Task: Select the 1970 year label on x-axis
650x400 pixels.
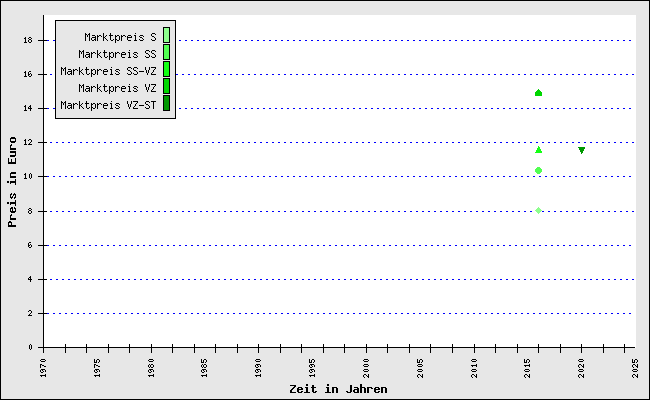Action: pos(43,366)
